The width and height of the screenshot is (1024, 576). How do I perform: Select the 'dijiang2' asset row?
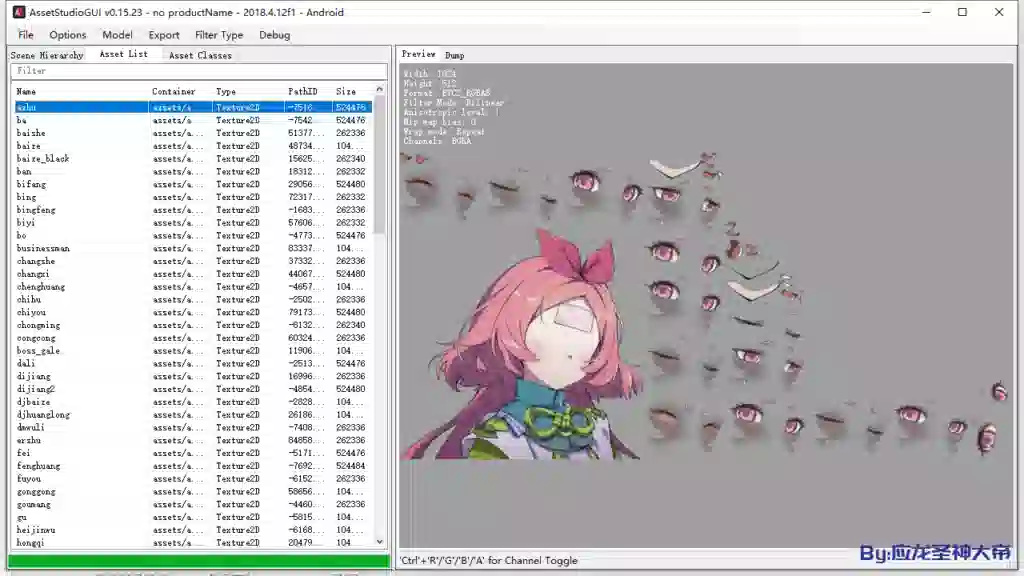pos(193,389)
